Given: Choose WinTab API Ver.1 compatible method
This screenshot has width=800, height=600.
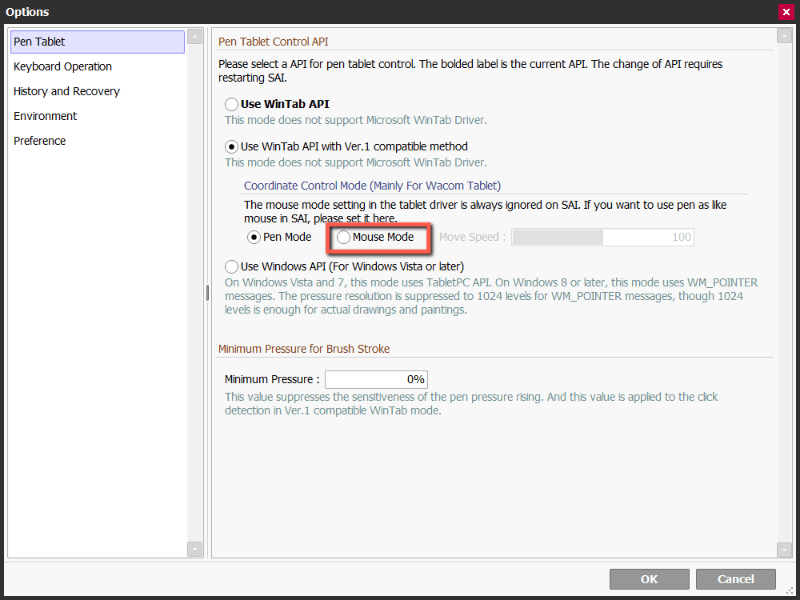Looking at the screenshot, I should click(232, 147).
